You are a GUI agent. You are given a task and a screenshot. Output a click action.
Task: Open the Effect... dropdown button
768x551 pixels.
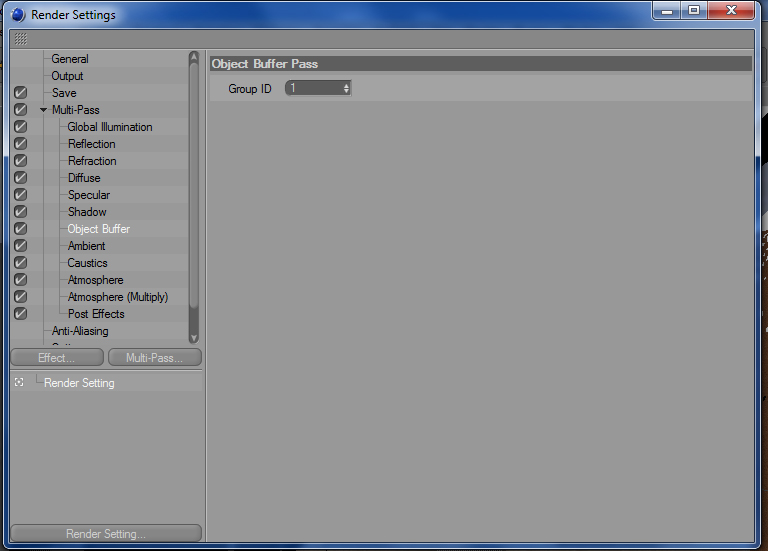pyautogui.click(x=57, y=358)
